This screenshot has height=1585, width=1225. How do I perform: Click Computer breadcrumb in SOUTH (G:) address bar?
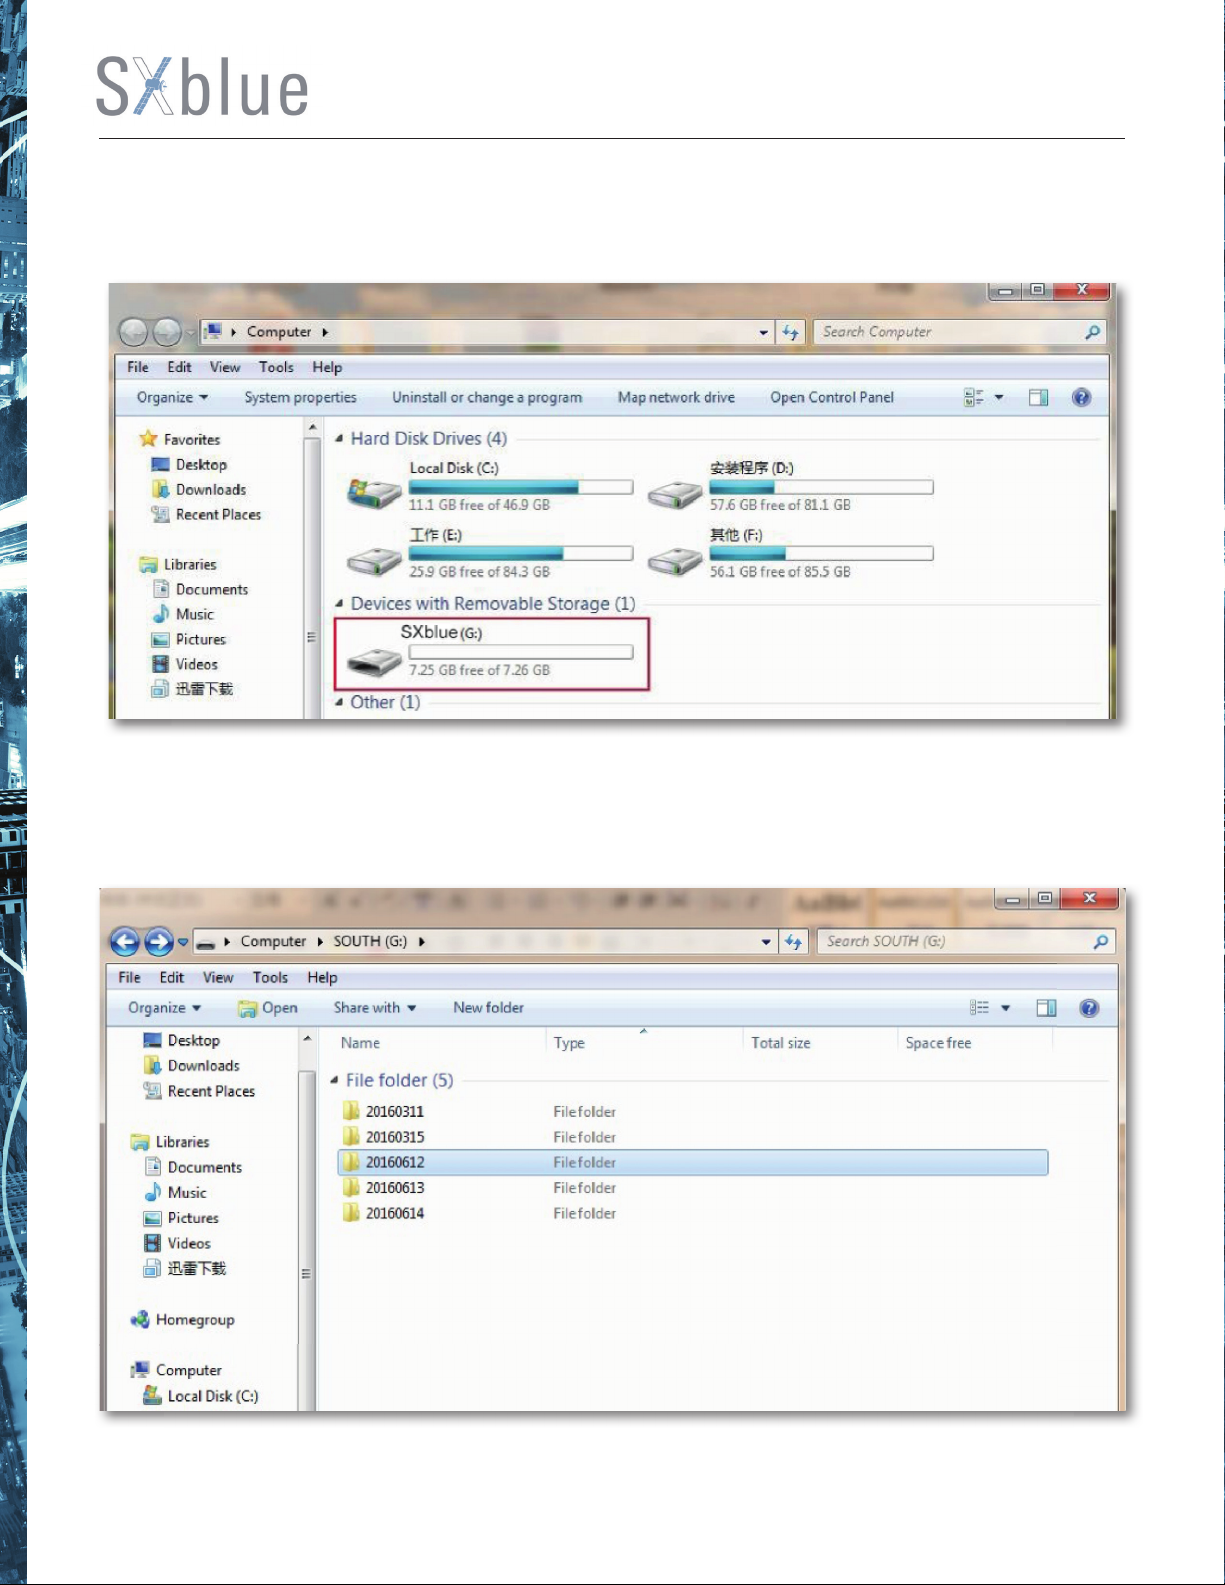(x=273, y=941)
